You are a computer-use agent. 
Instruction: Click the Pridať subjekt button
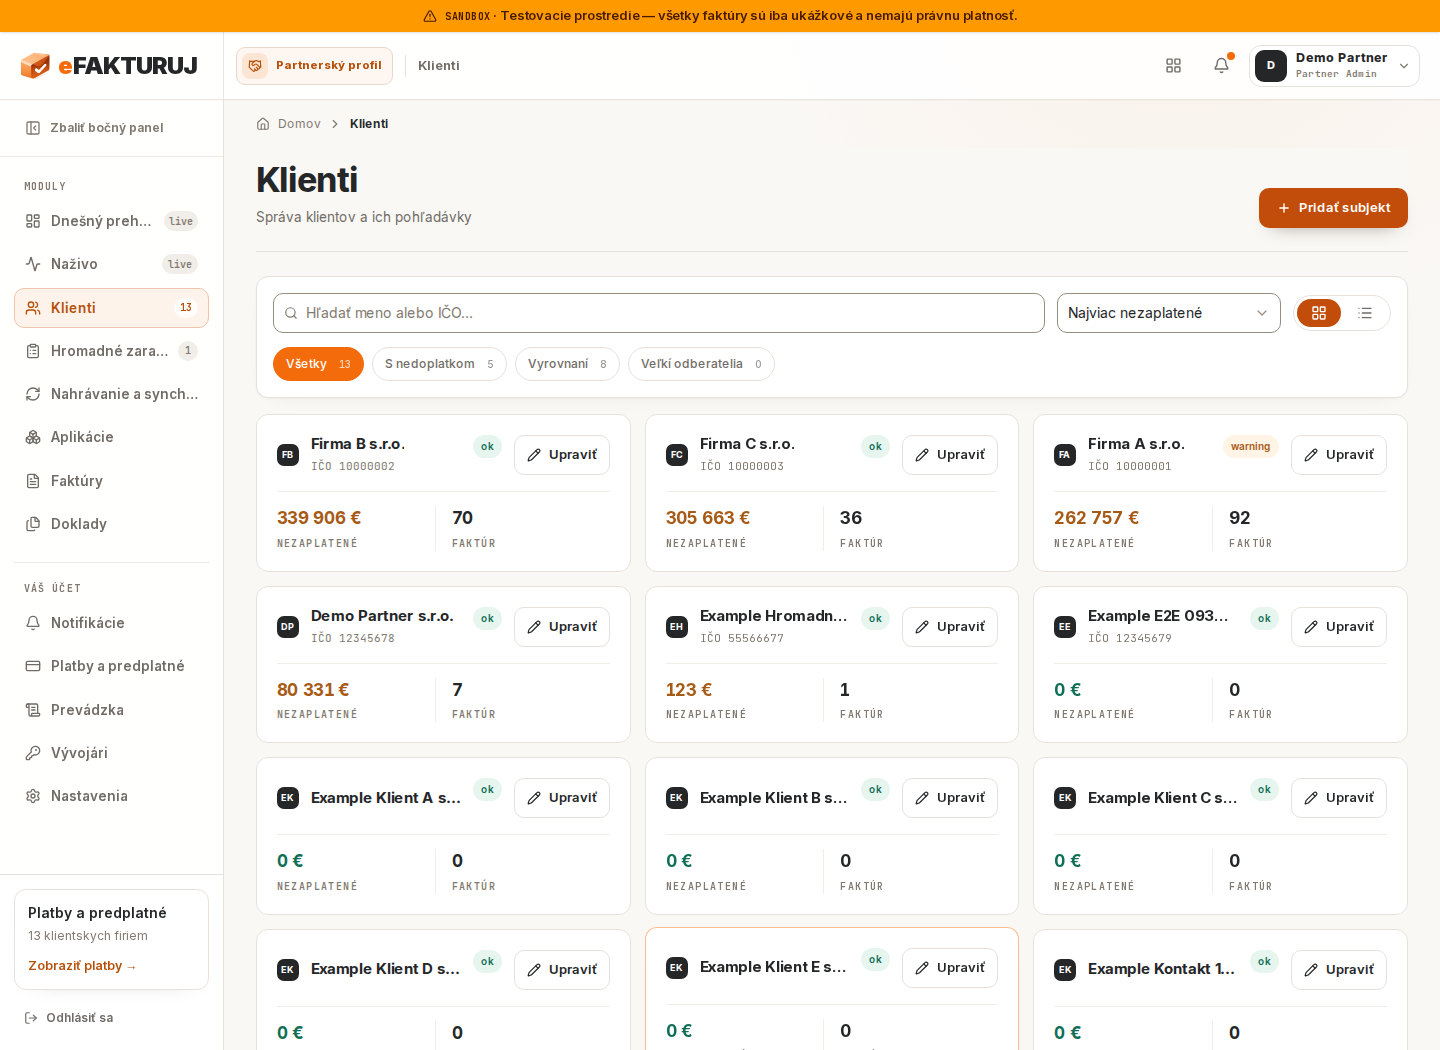(1333, 208)
